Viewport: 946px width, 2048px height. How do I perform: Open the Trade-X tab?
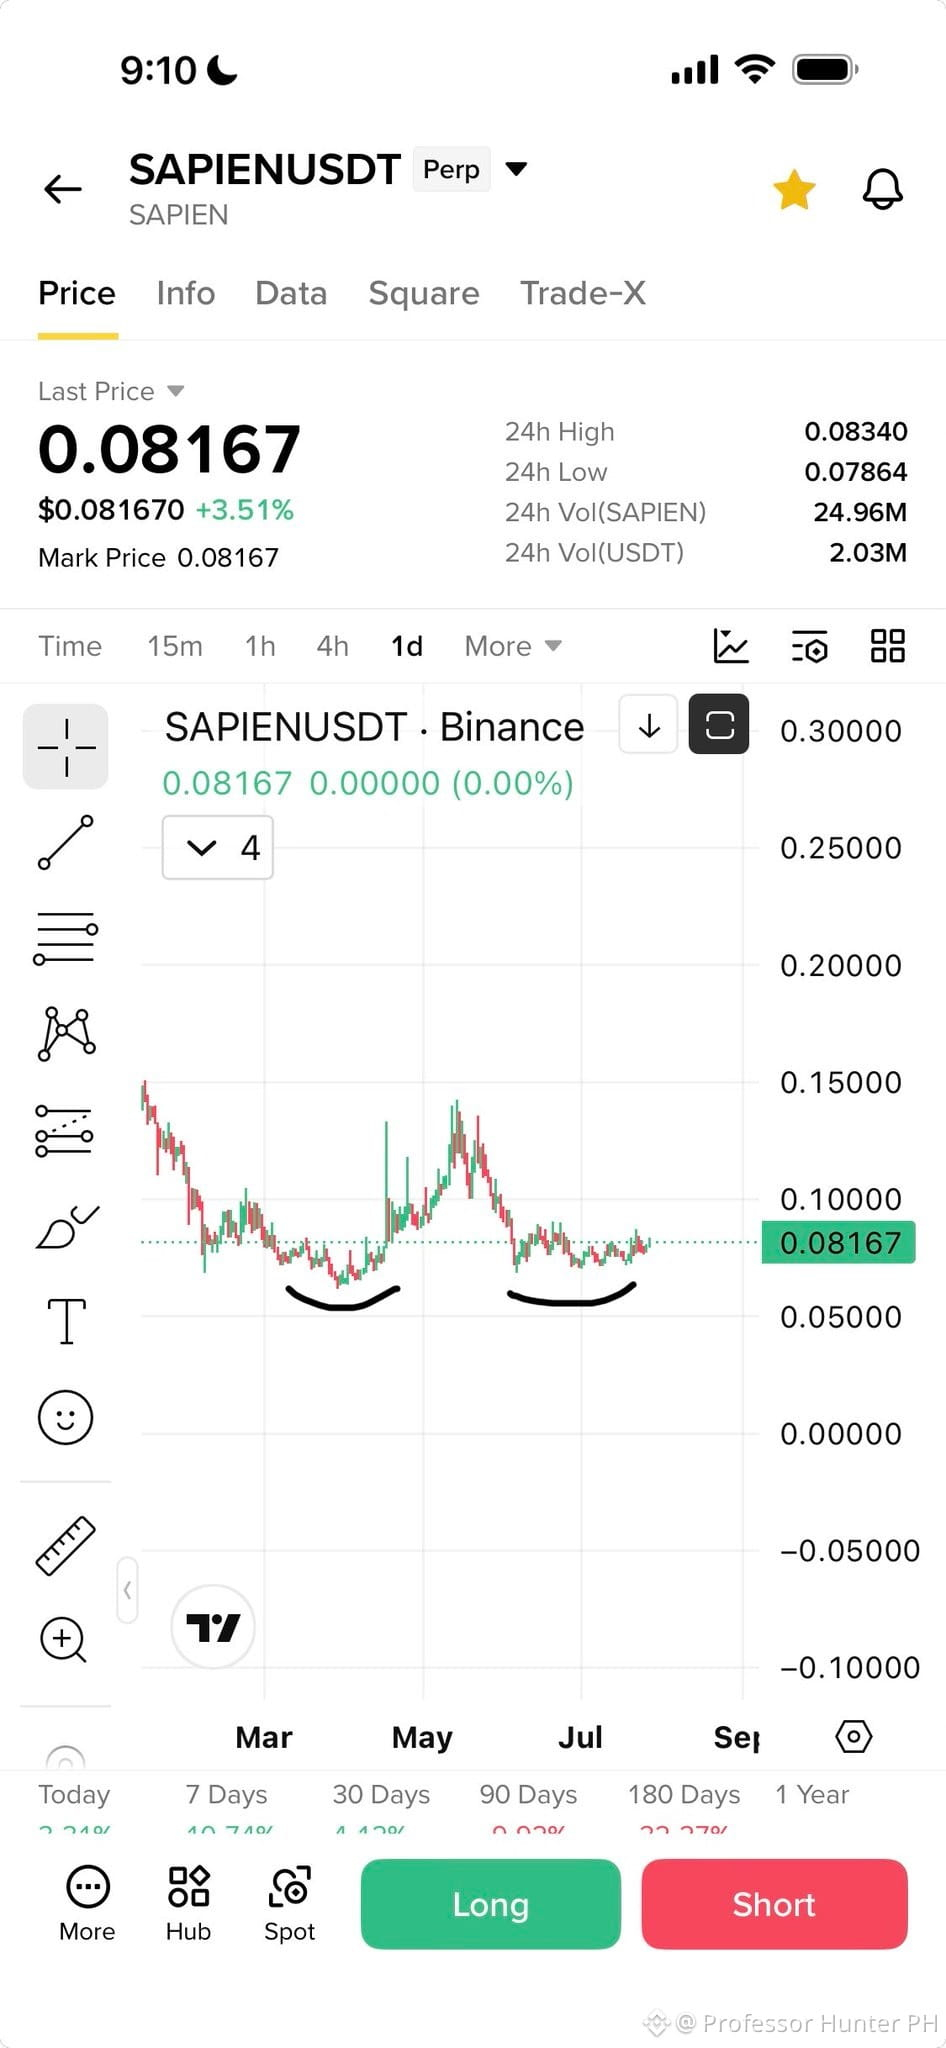(583, 293)
